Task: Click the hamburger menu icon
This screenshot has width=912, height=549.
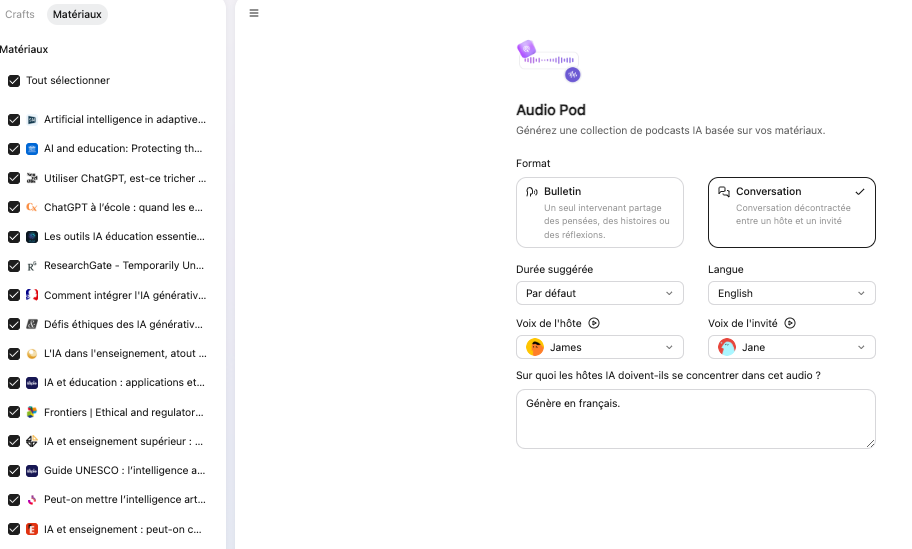Action: point(254,13)
